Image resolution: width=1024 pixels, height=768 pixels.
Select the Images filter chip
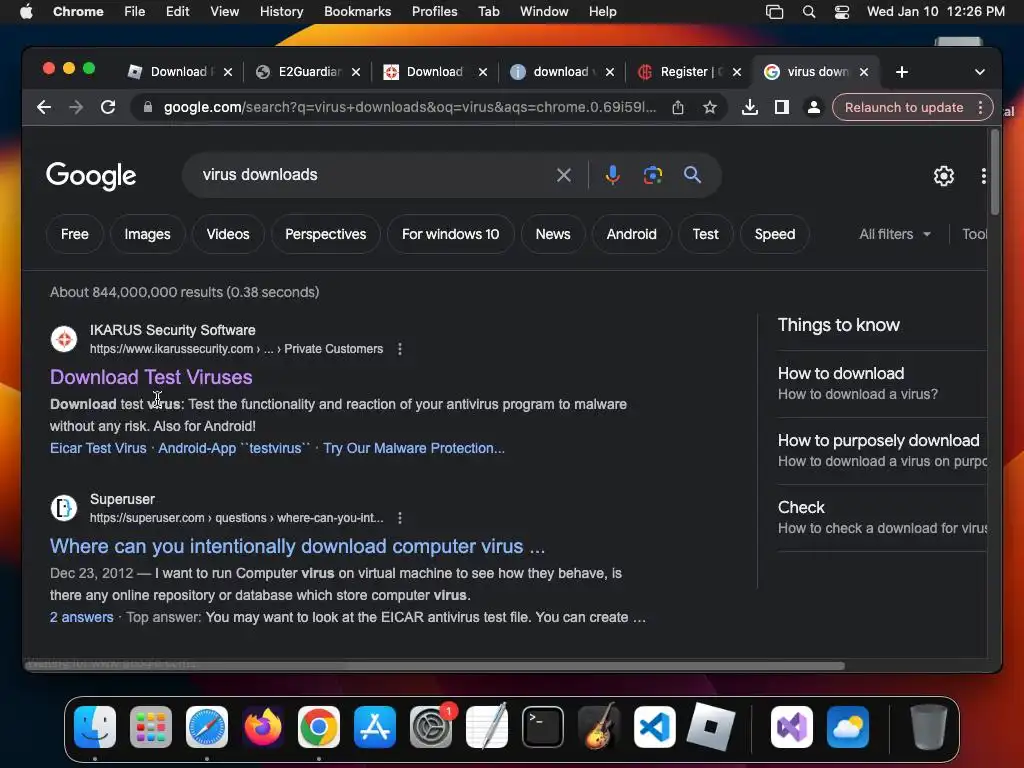[148, 234]
